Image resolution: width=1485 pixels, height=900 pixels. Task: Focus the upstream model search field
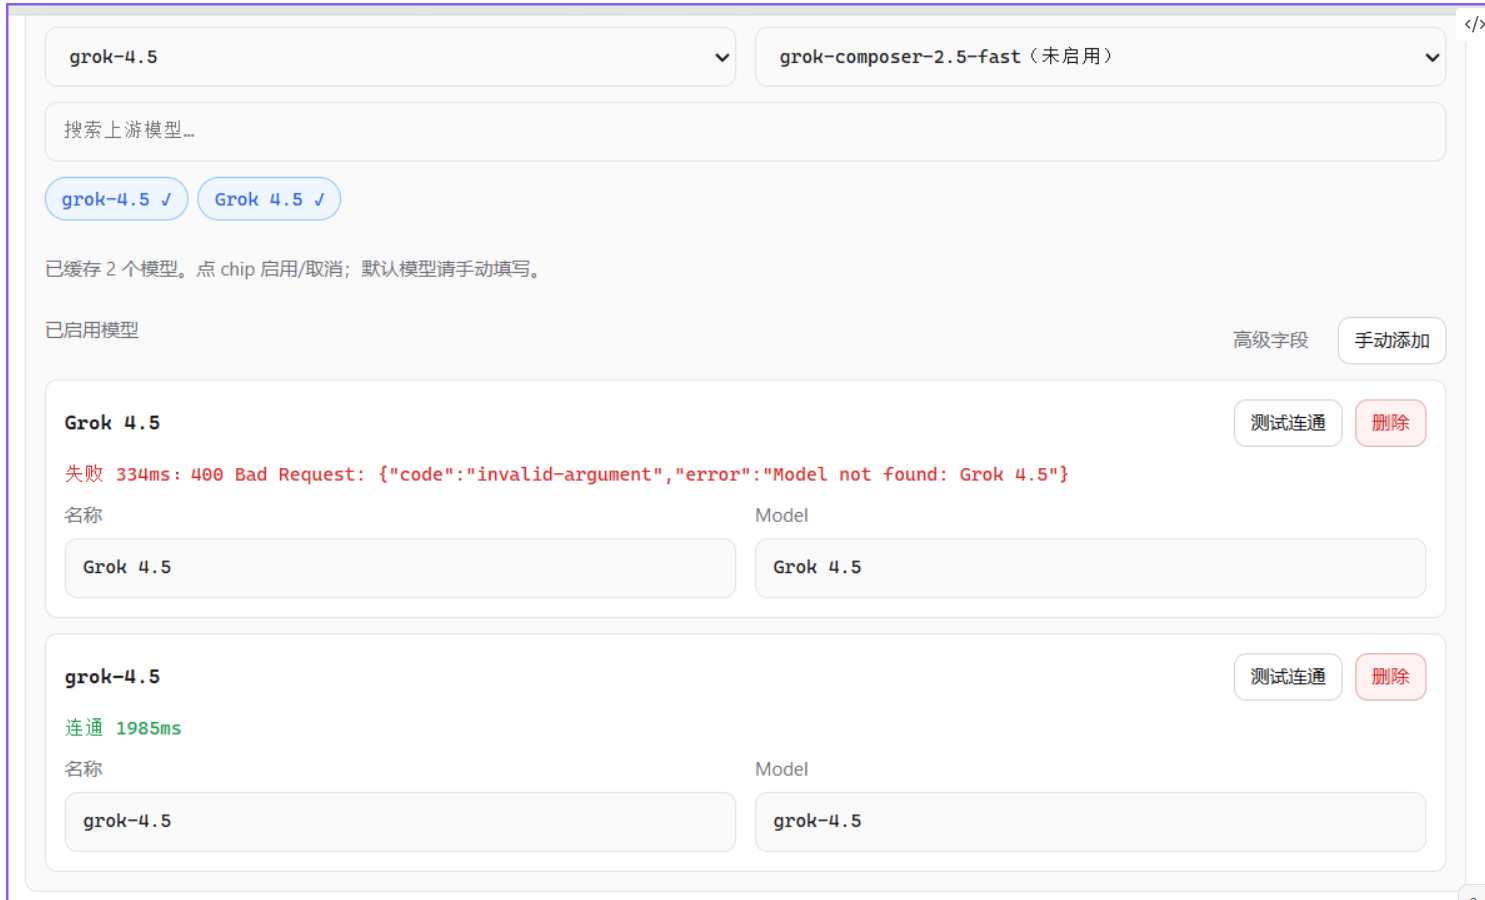point(745,131)
